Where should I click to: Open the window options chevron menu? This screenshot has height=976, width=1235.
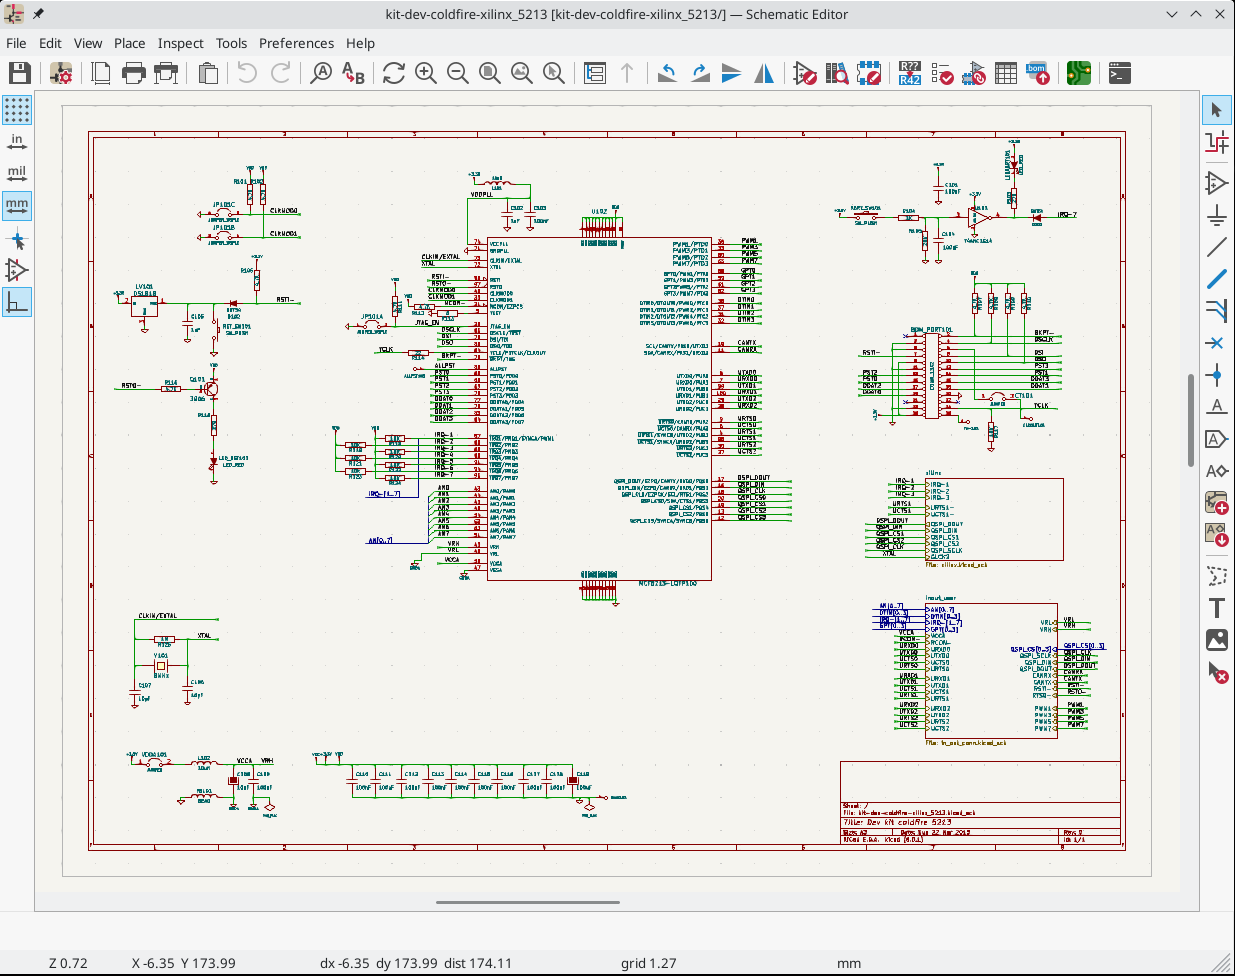coord(1172,14)
